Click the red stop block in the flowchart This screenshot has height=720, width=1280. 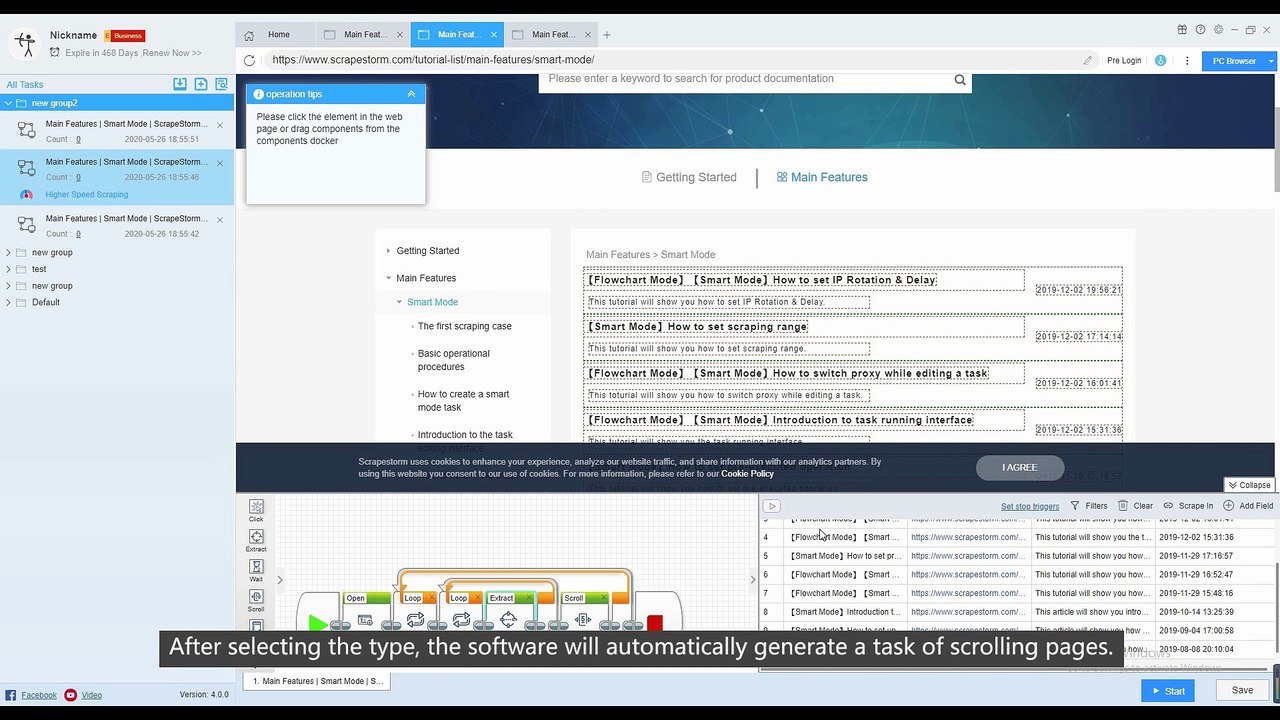(x=655, y=623)
